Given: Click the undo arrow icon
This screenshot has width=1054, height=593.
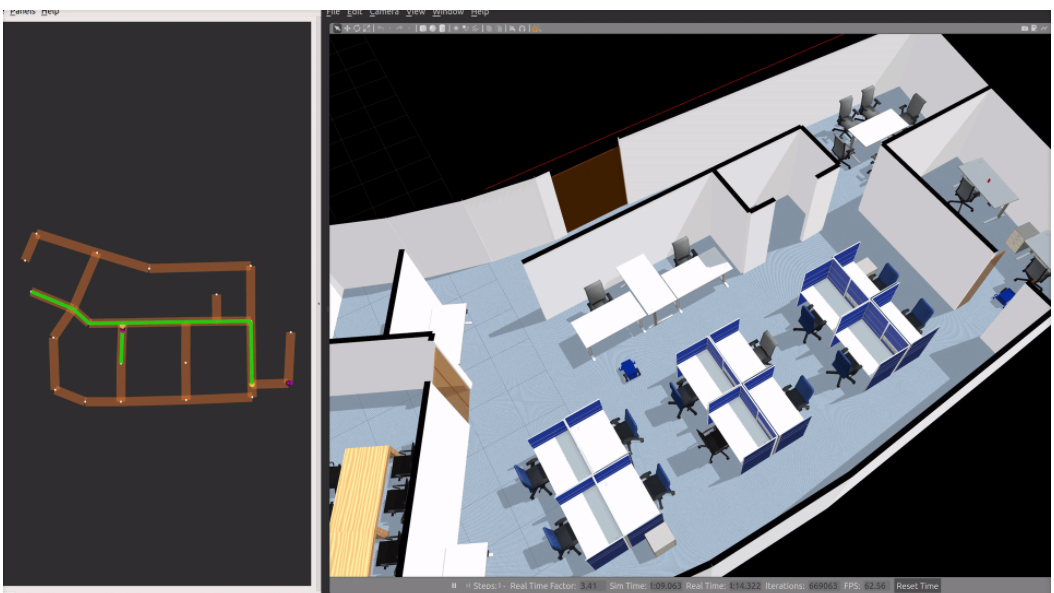Looking at the screenshot, I should [x=380, y=28].
